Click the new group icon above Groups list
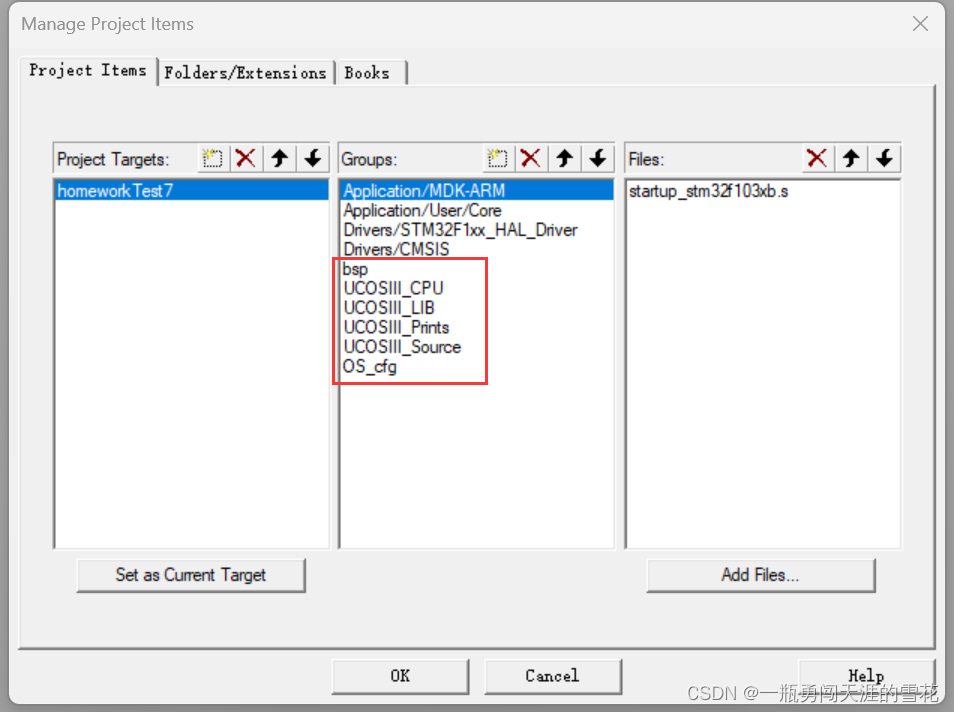The height and width of the screenshot is (712, 954). click(x=497, y=158)
